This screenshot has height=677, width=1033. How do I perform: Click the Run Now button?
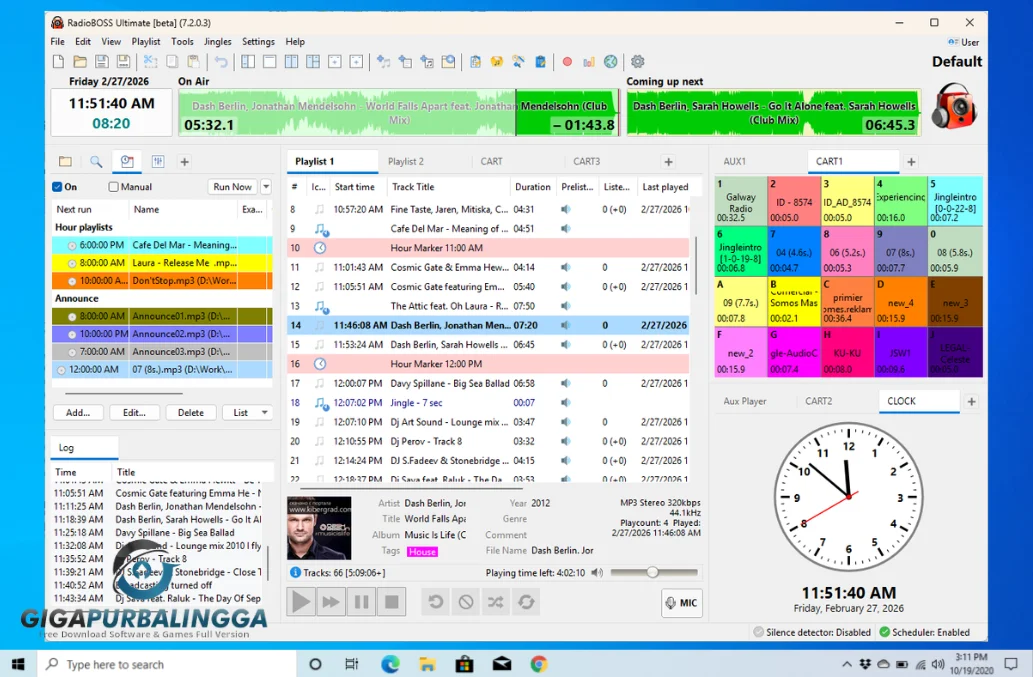tap(233, 187)
